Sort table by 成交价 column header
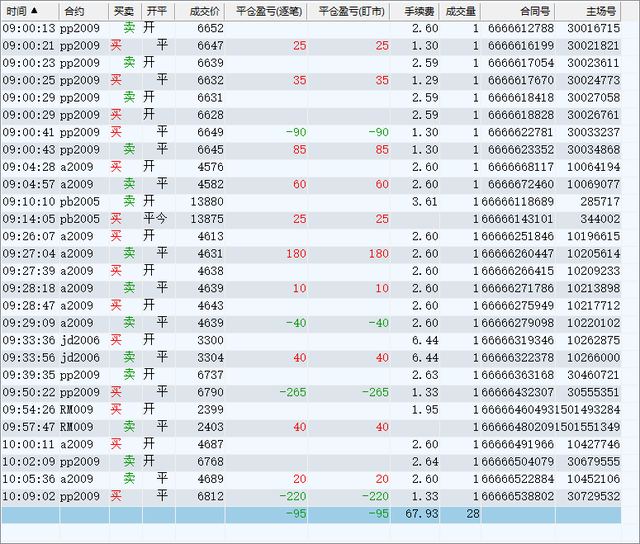640x544 pixels. point(203,12)
